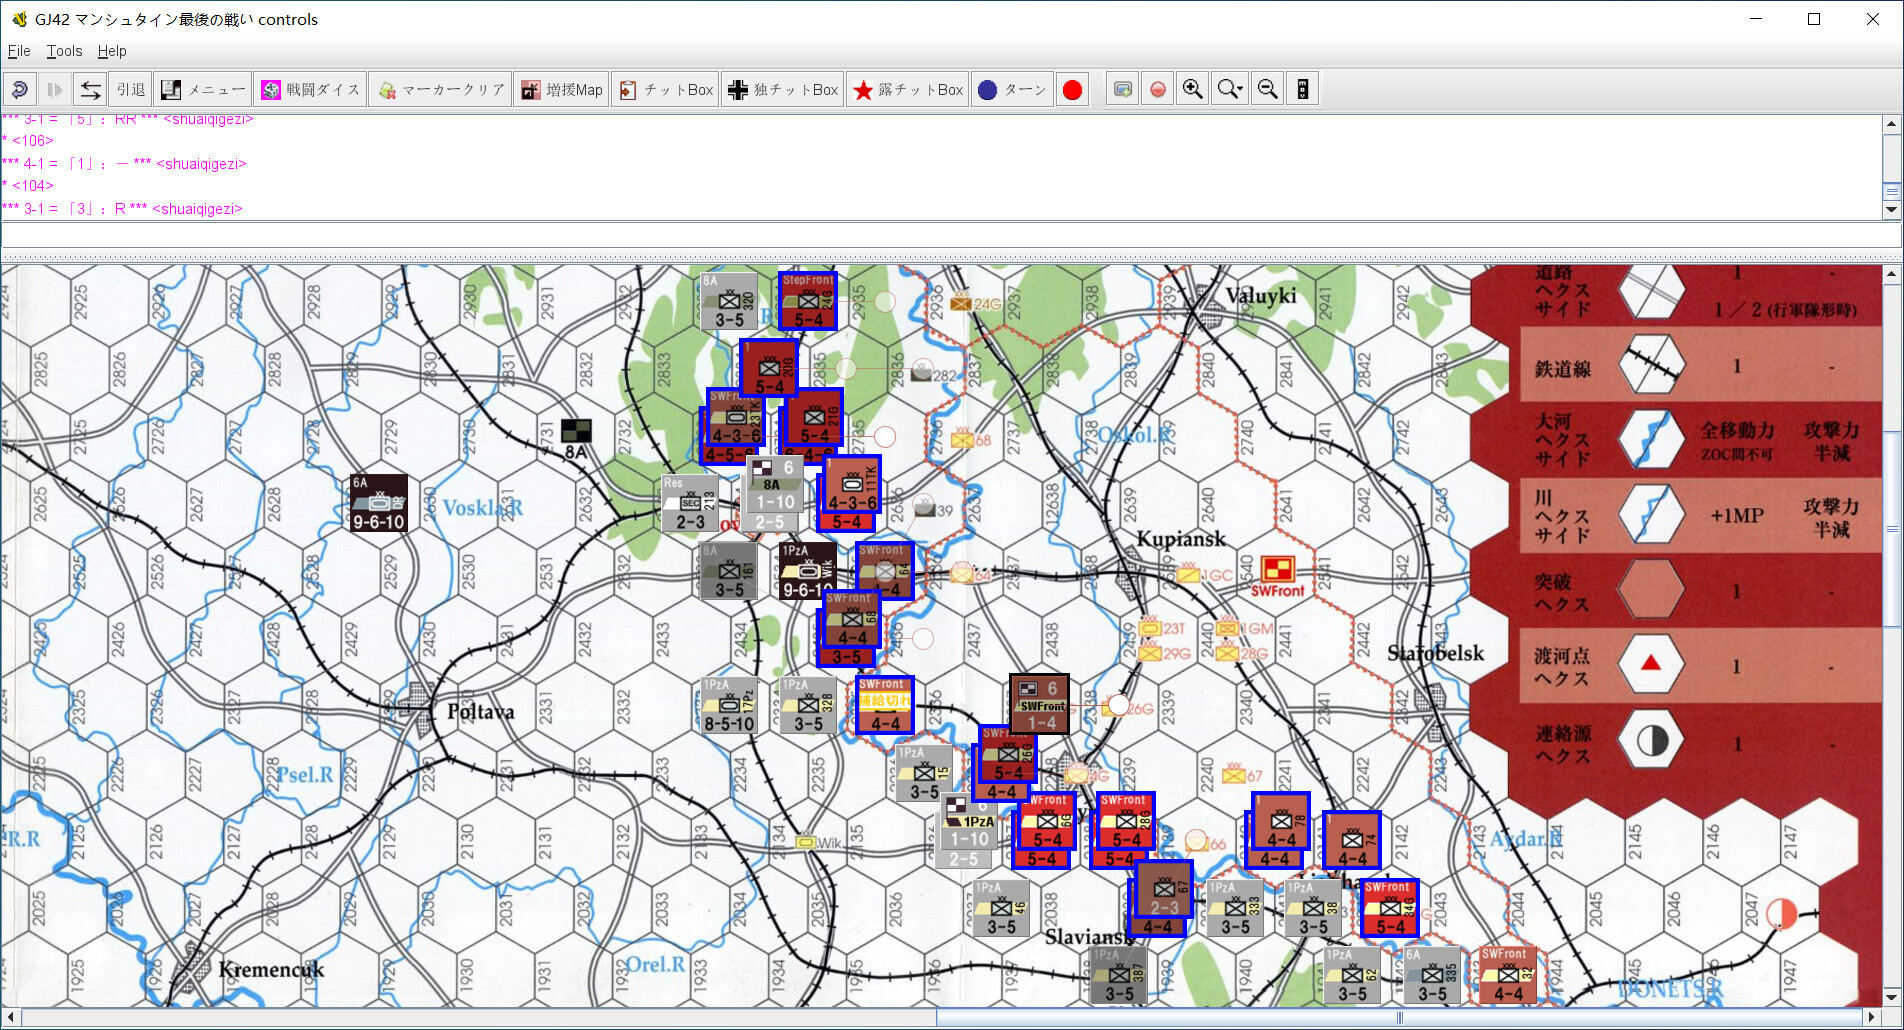Click the large red circle toolbar icon
1904x1030 pixels.
1072,90
